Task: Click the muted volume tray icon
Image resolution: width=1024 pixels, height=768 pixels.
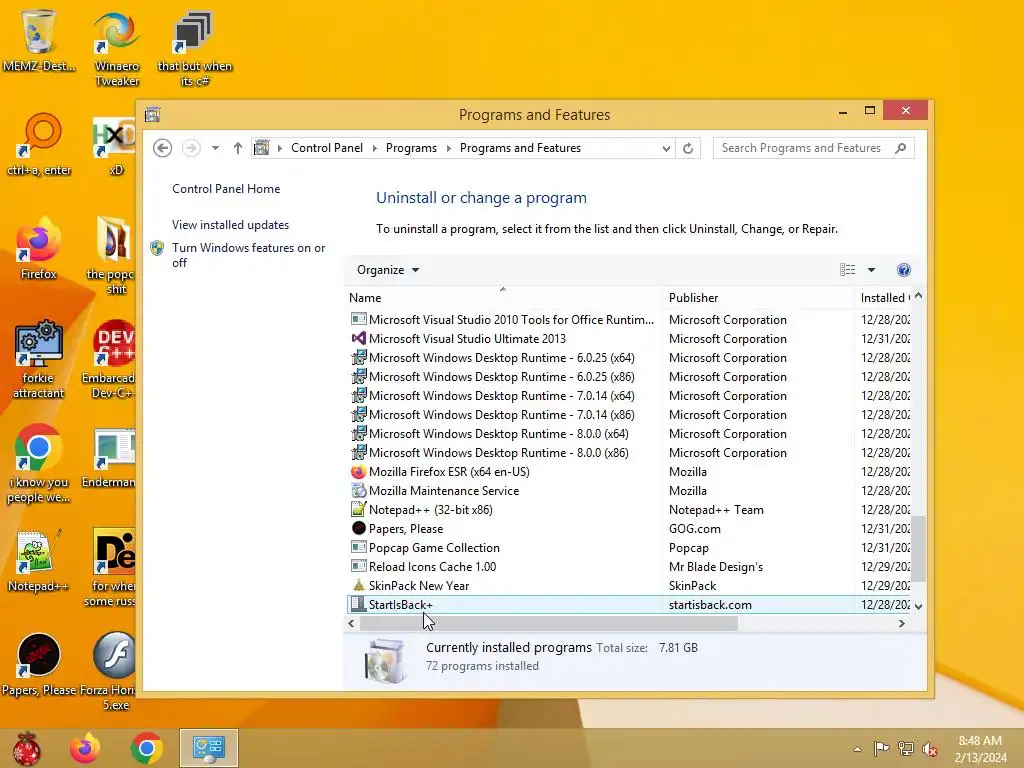Action: click(930, 748)
